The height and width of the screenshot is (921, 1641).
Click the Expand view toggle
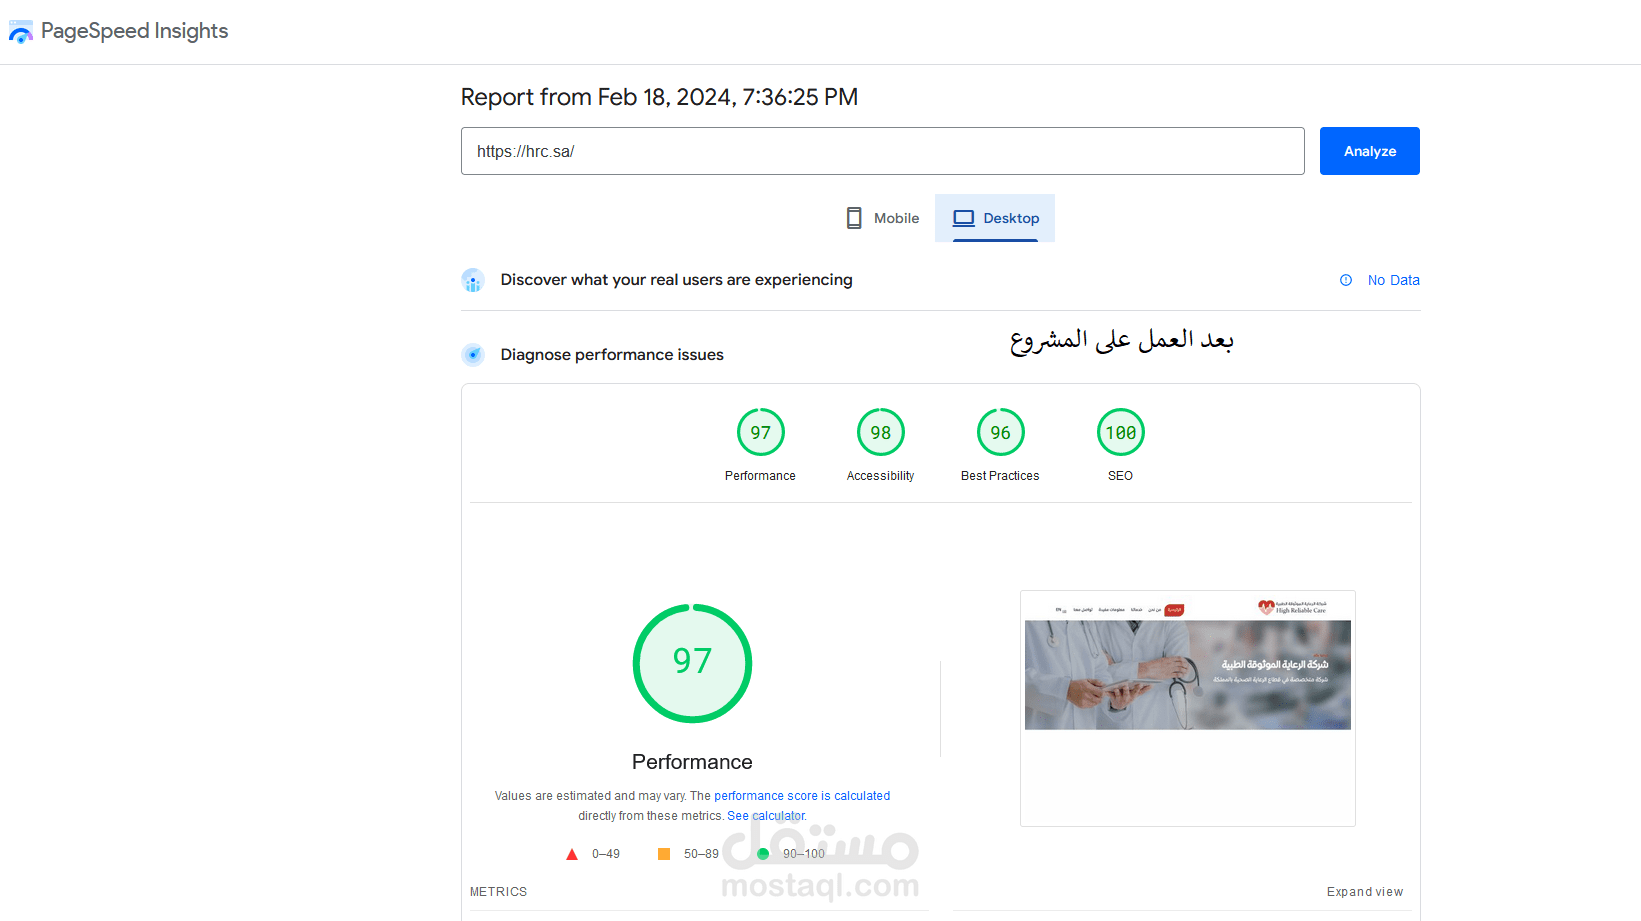(1365, 892)
